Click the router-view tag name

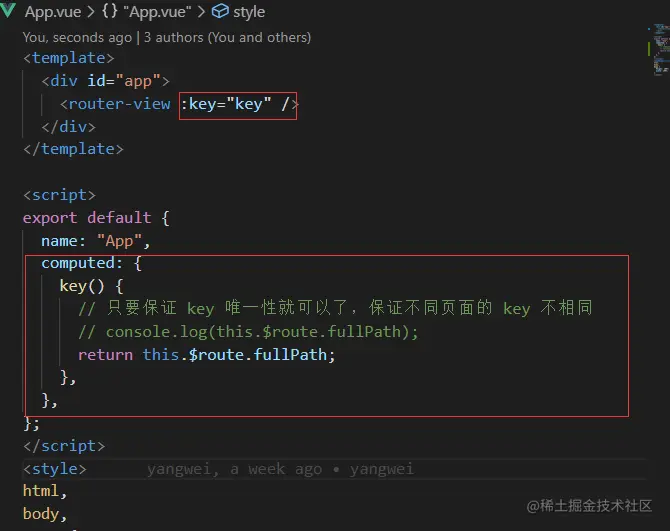point(119,104)
